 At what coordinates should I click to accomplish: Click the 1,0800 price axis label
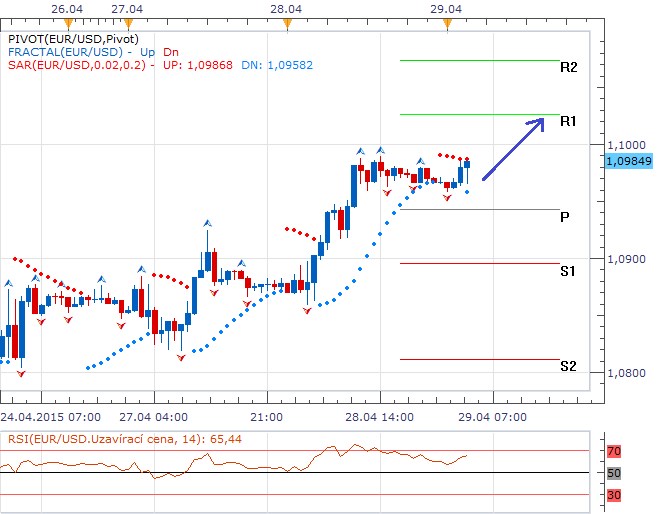(x=627, y=373)
